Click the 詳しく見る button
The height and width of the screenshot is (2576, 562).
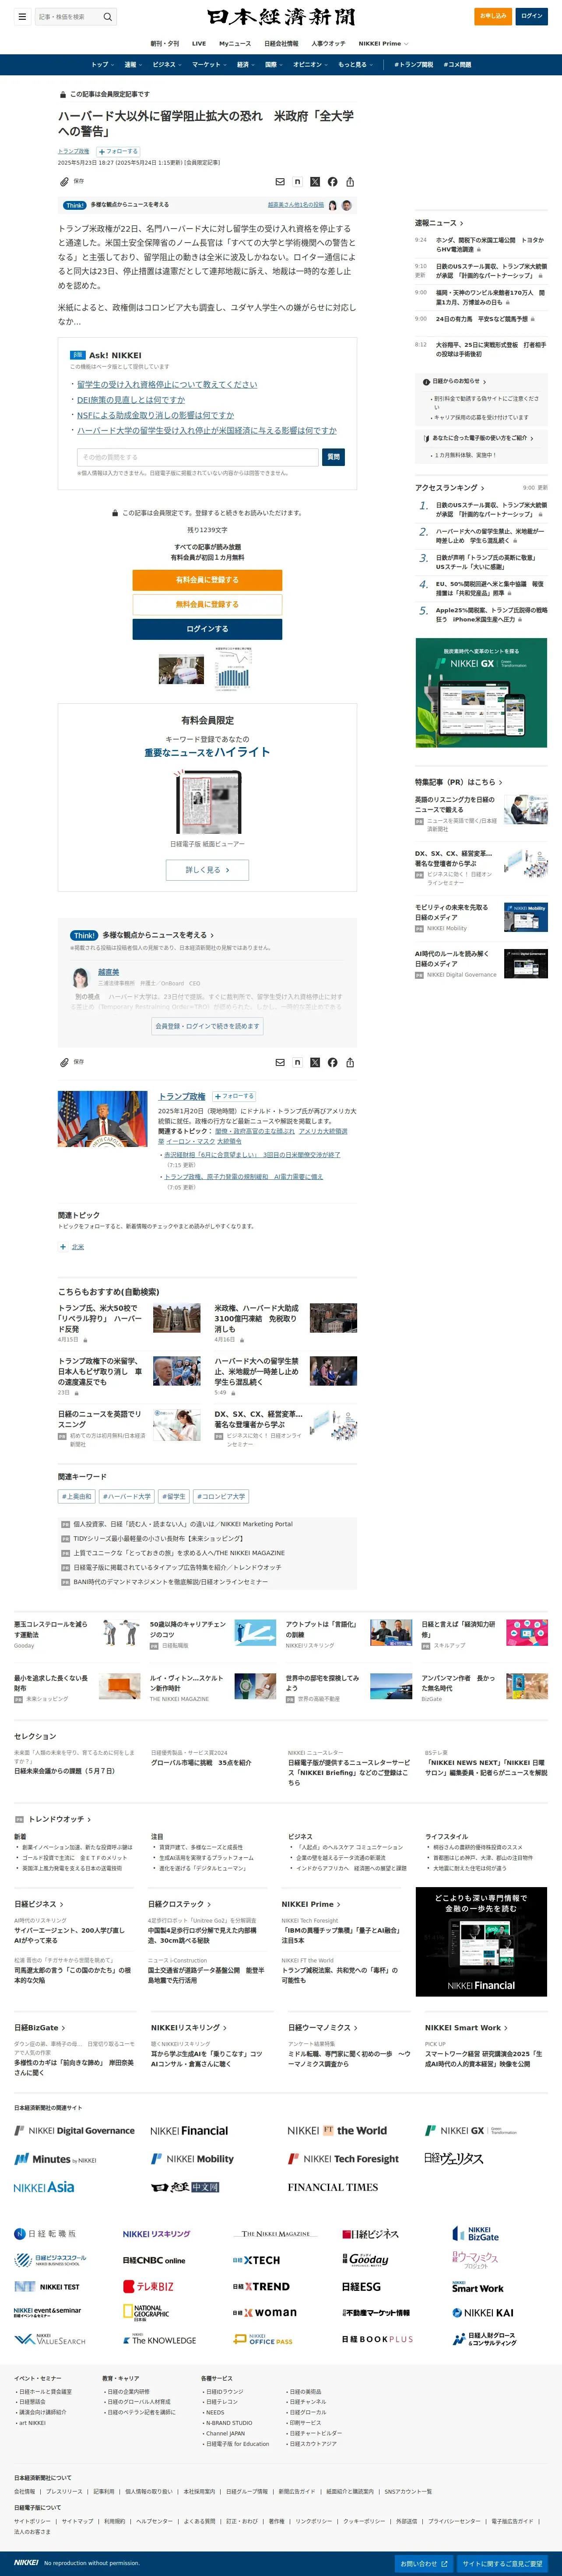point(207,870)
